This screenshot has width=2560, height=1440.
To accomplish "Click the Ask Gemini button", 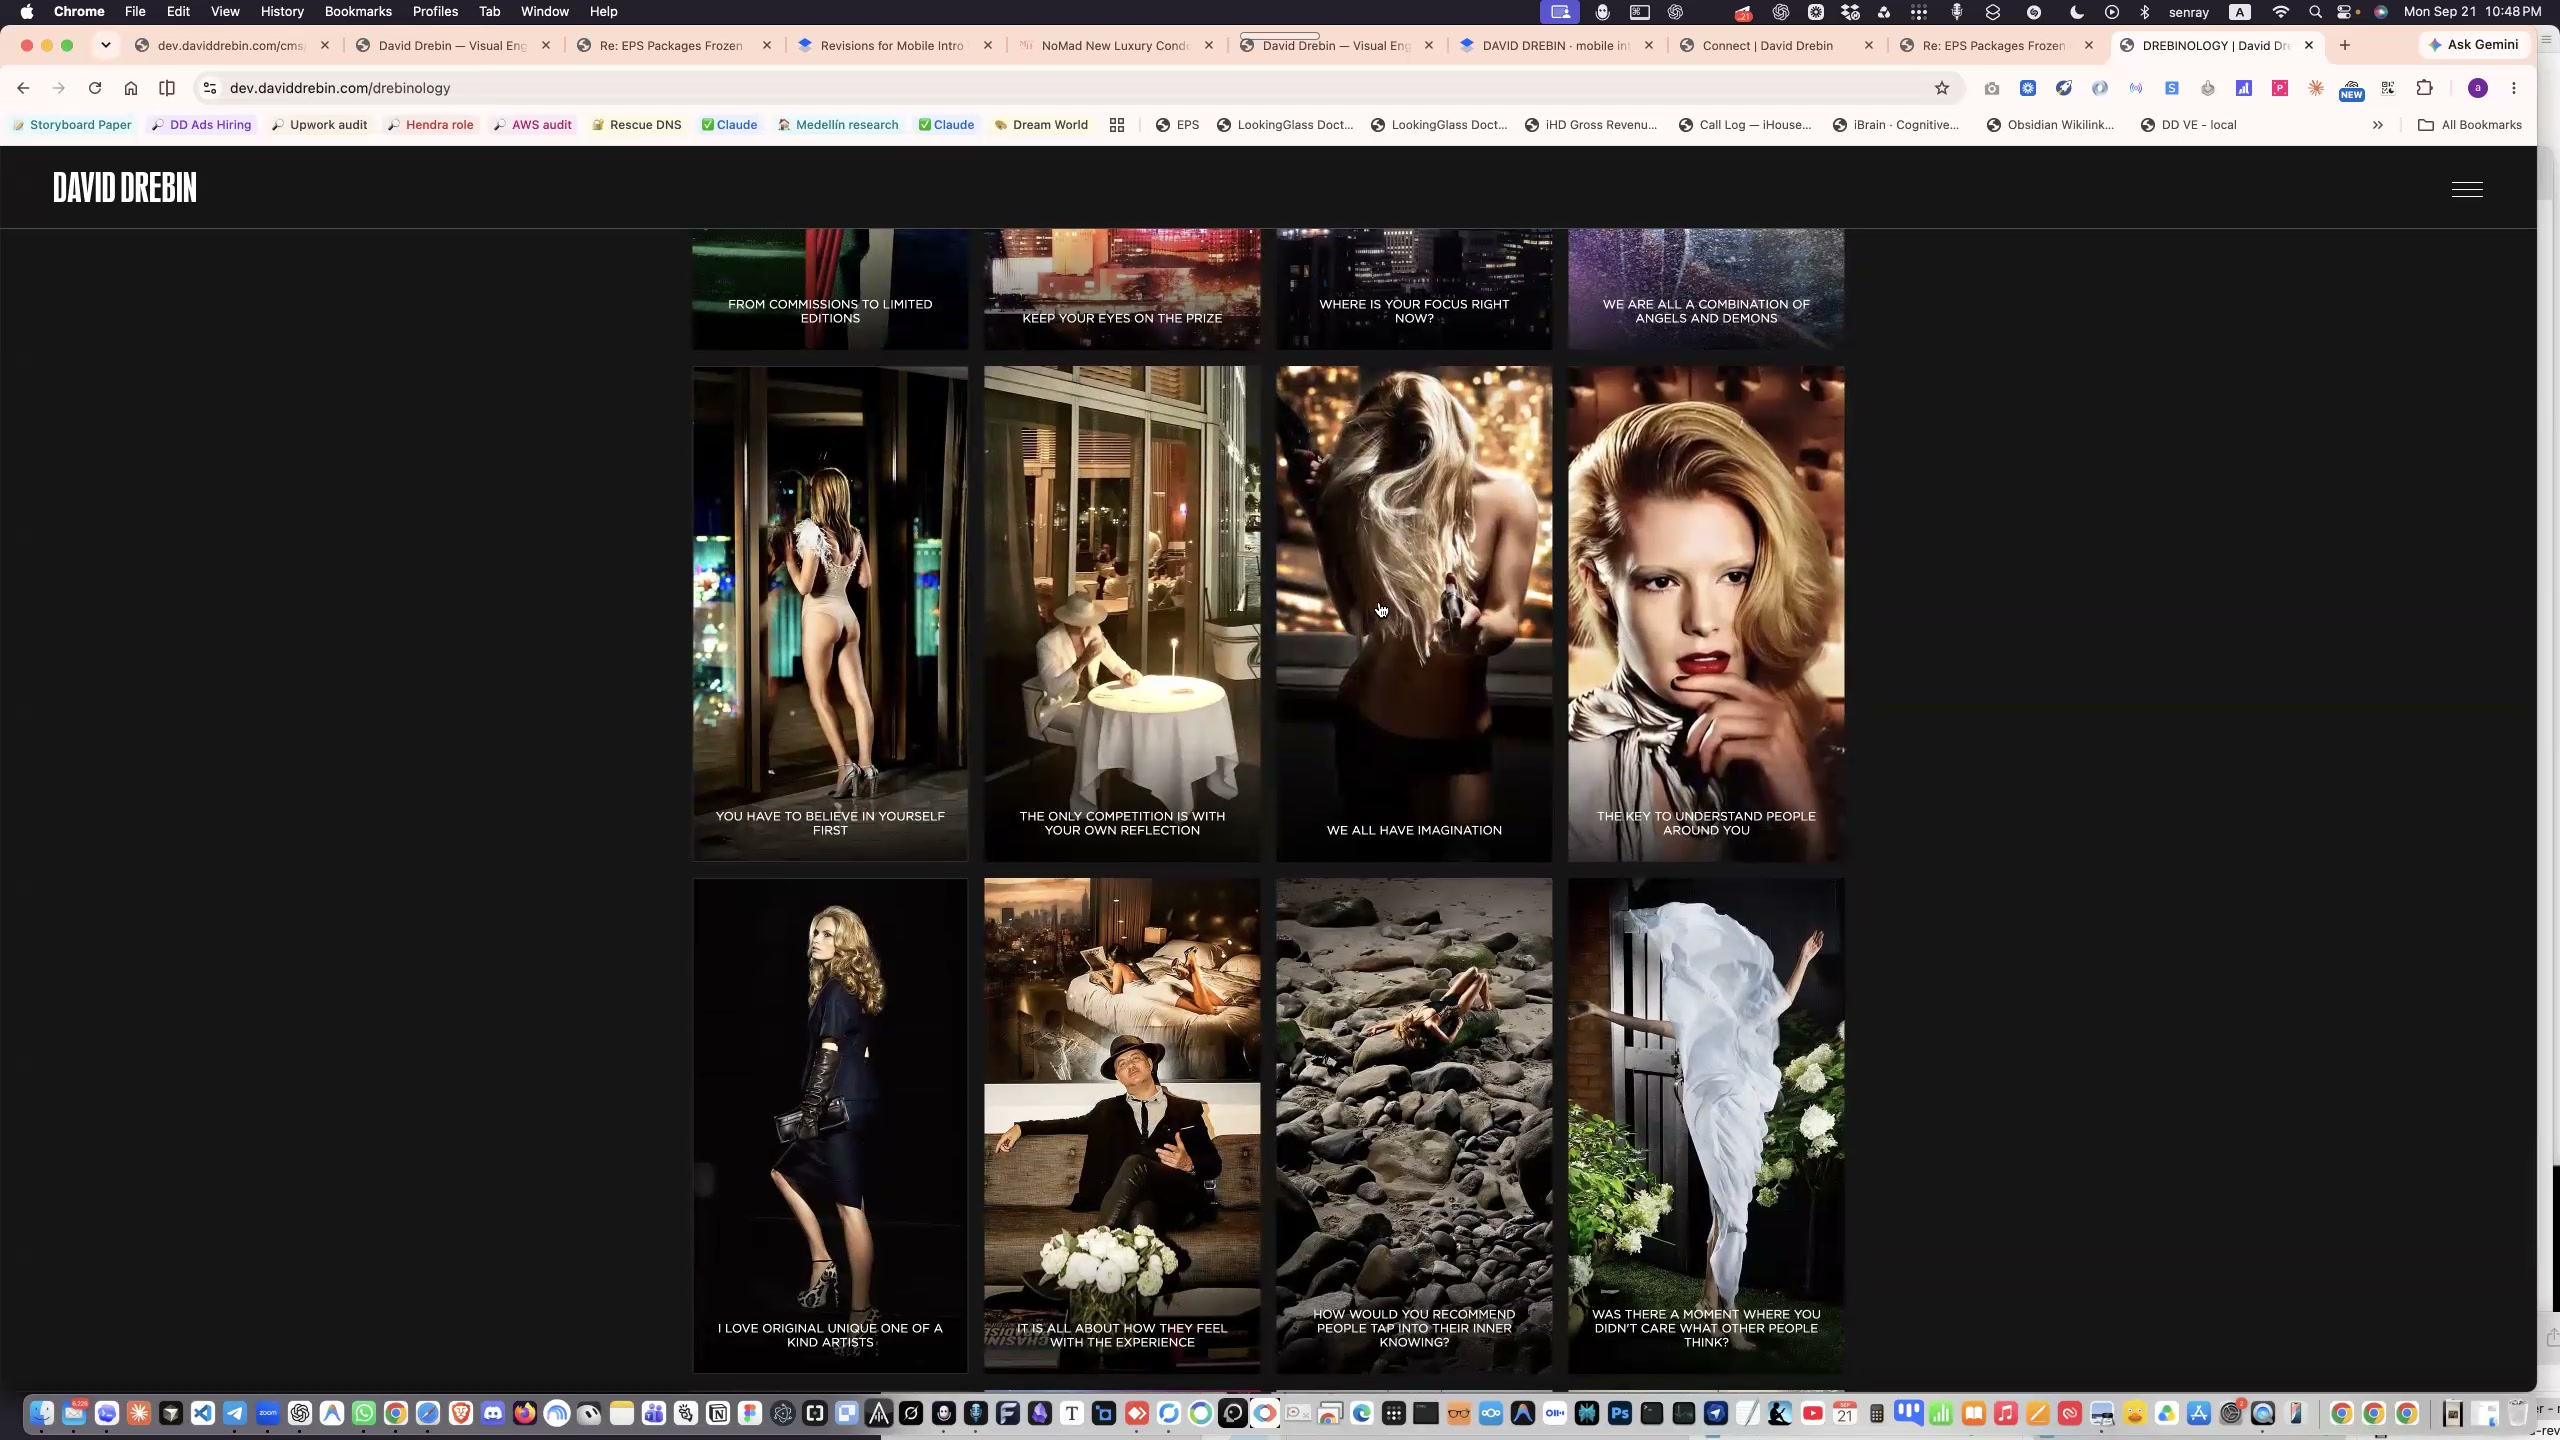I will click(x=2474, y=45).
